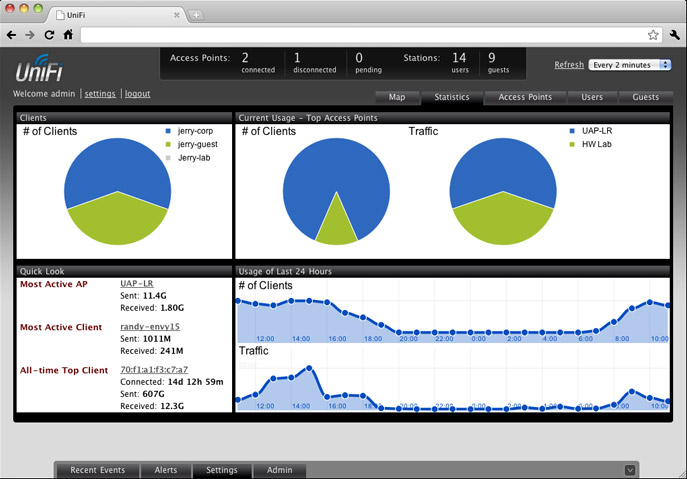Screen dimensions: 687x479
Task: Click the blue UAP-LR legend swatch
Action: pos(572,131)
